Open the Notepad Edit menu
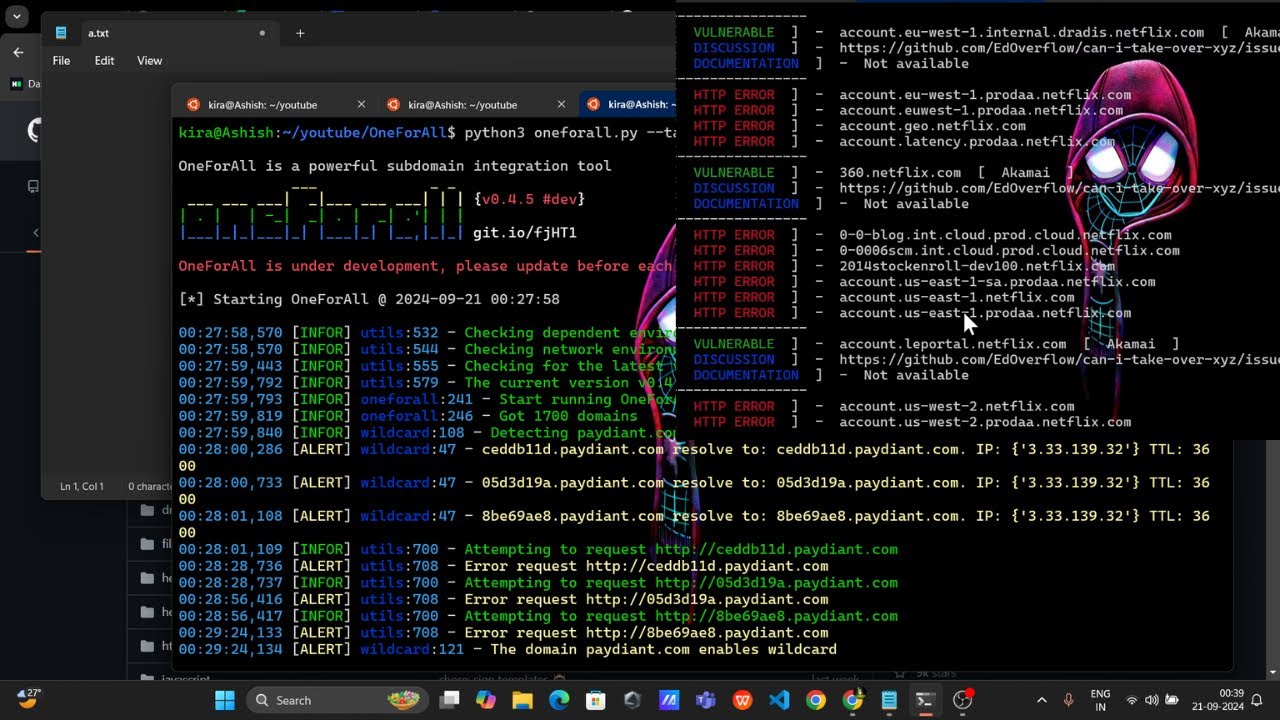1280x720 pixels. [x=104, y=61]
